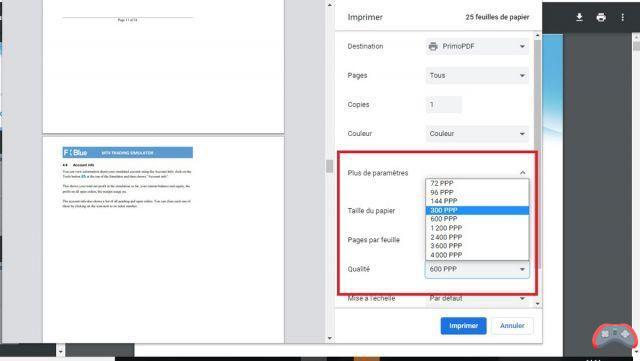The height and width of the screenshot is (361, 640).
Task: Select 72 PPP quality option
Action: click(x=477, y=183)
